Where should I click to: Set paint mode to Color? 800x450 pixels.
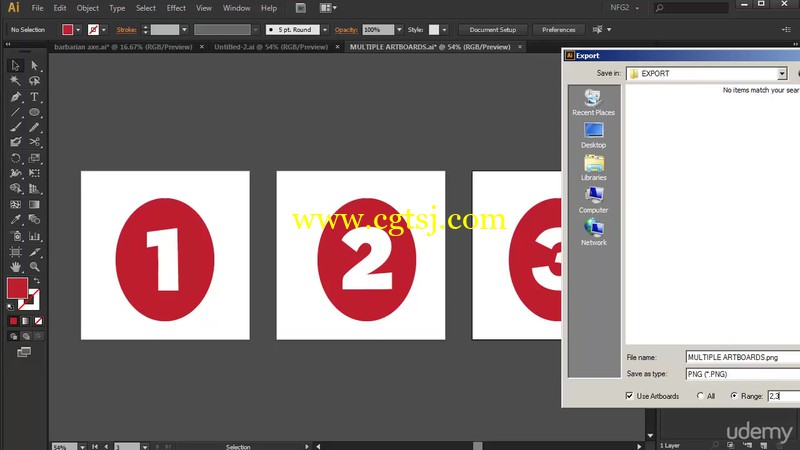[13, 321]
